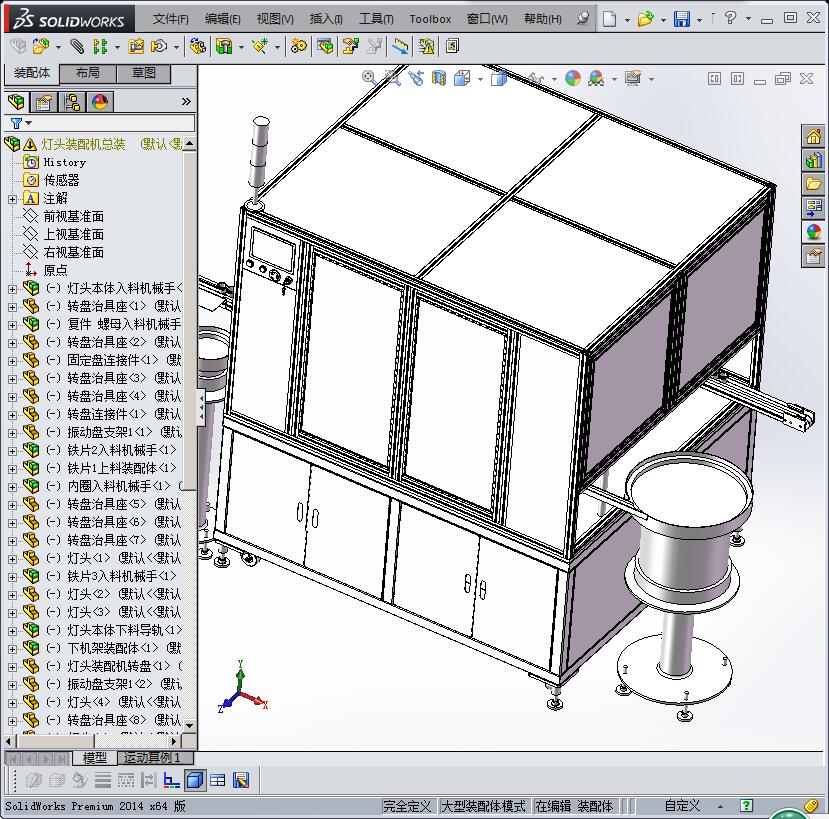Expand more manager tabs with the chevron
The image size is (829, 819).
186,102
